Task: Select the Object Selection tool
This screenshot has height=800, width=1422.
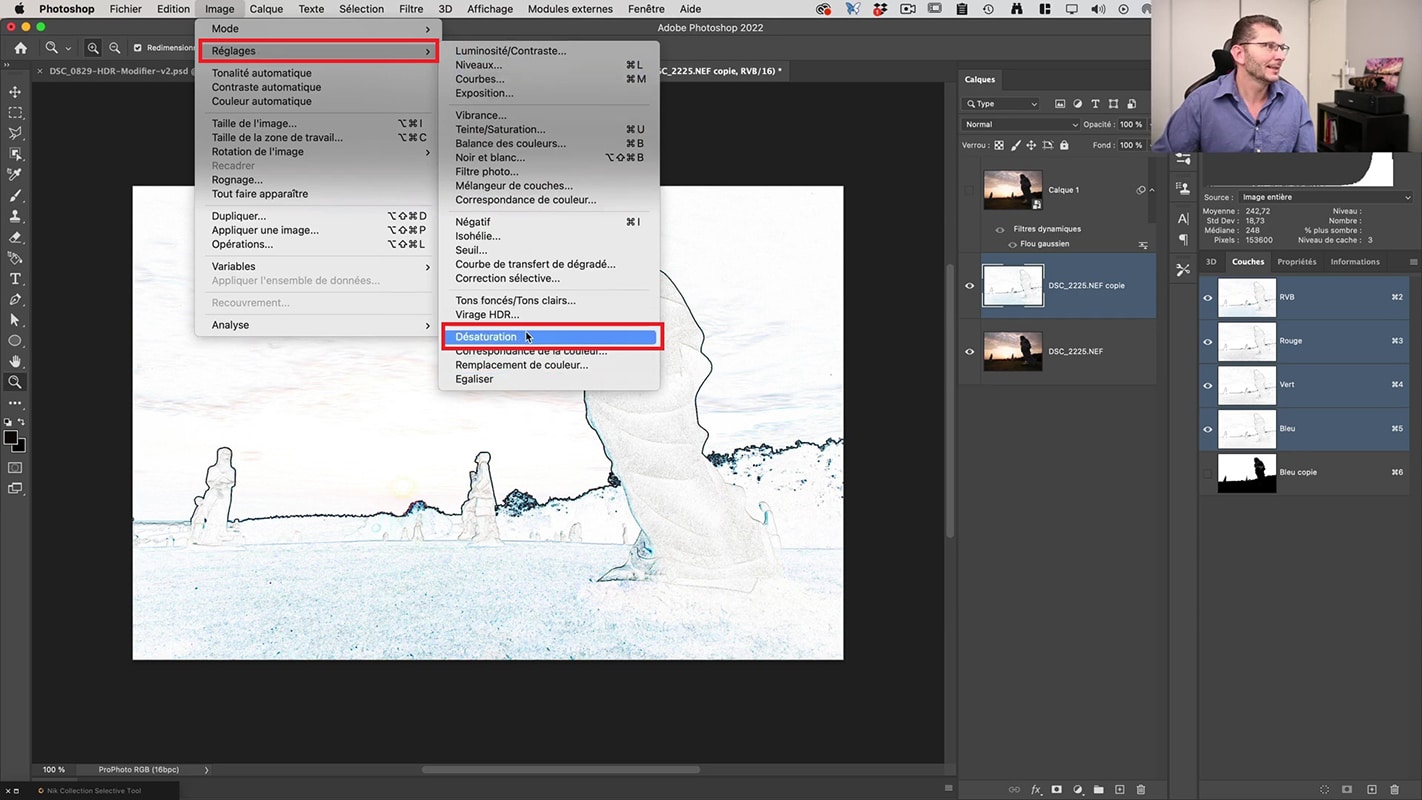Action: click(15, 154)
